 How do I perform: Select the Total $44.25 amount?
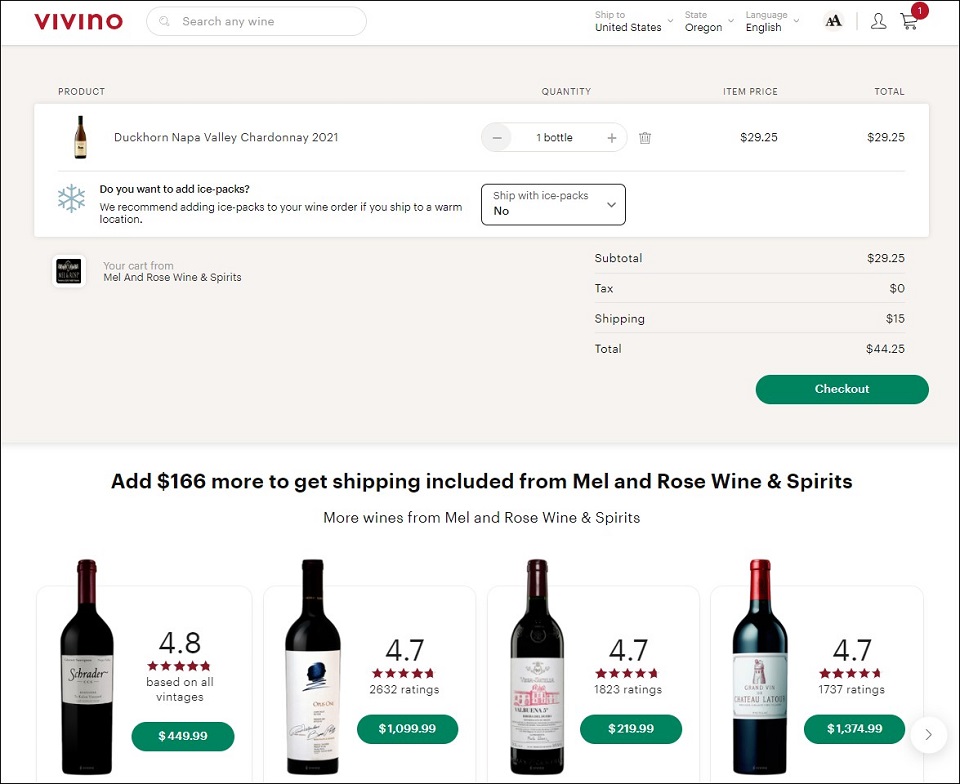coord(885,349)
